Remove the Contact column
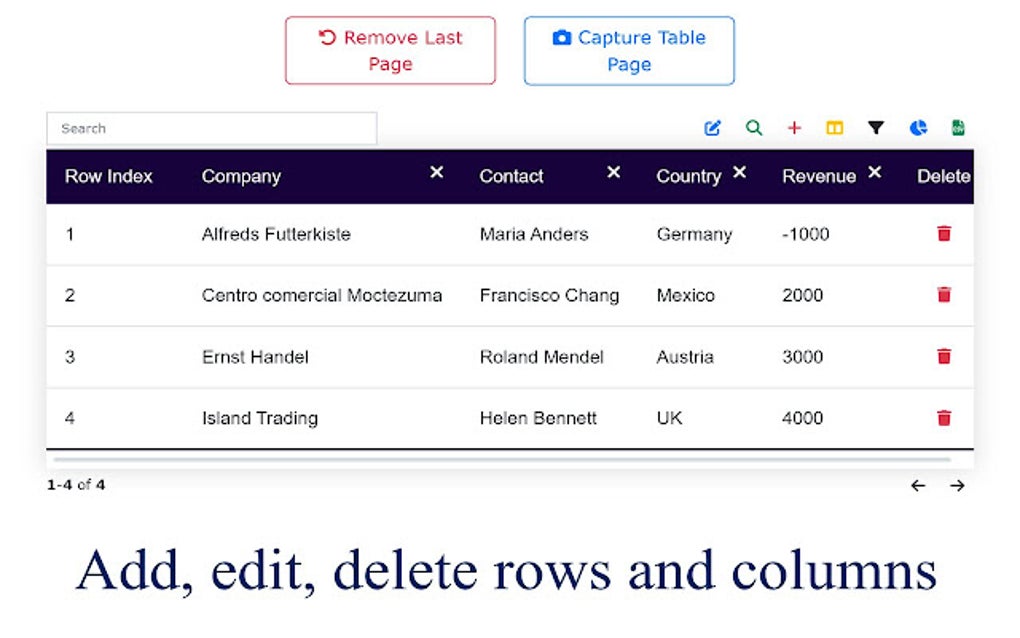Viewport: 1020px width, 638px height. click(x=614, y=173)
